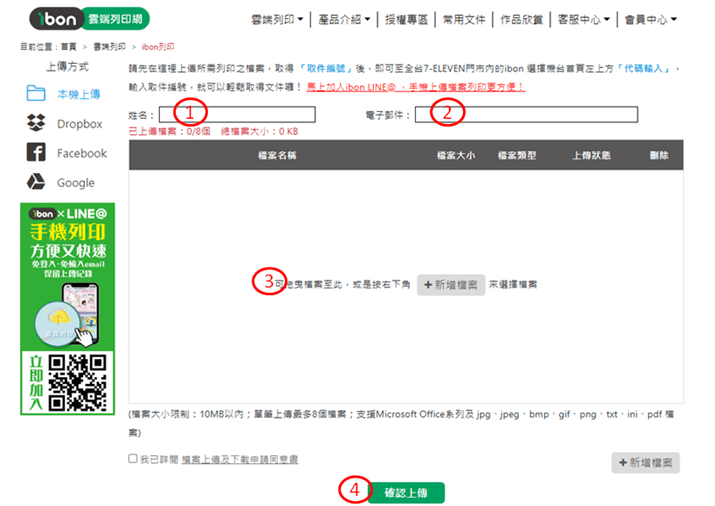
Task: Expand the 產品介紹 dropdown menu
Action: point(344,20)
